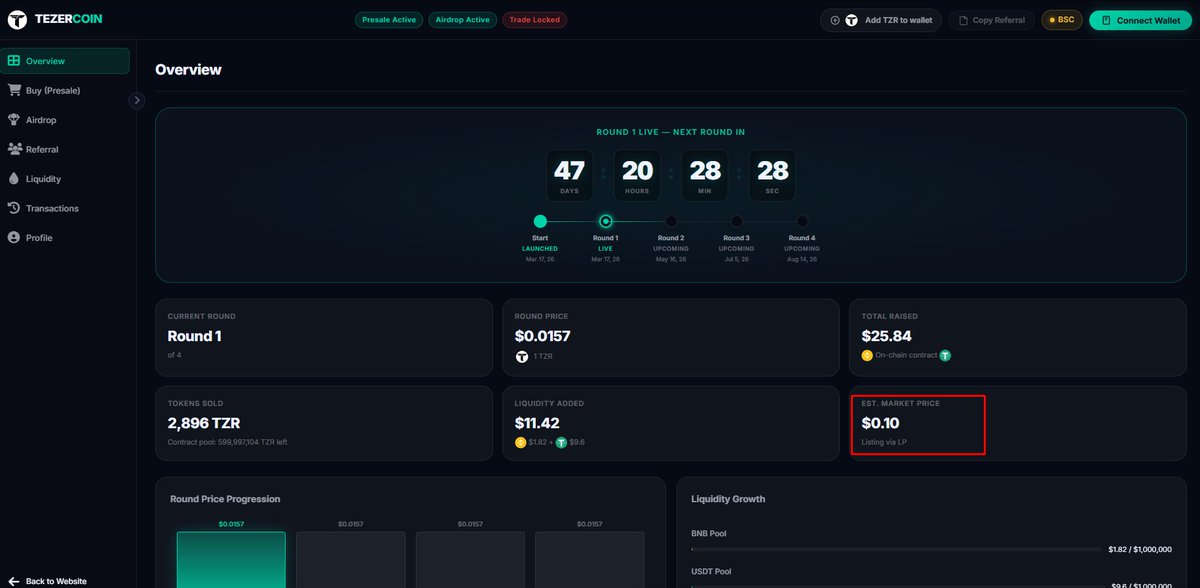The height and width of the screenshot is (588, 1200).
Task: Click the USDT icon in Liquidity Added
Action: [561, 442]
